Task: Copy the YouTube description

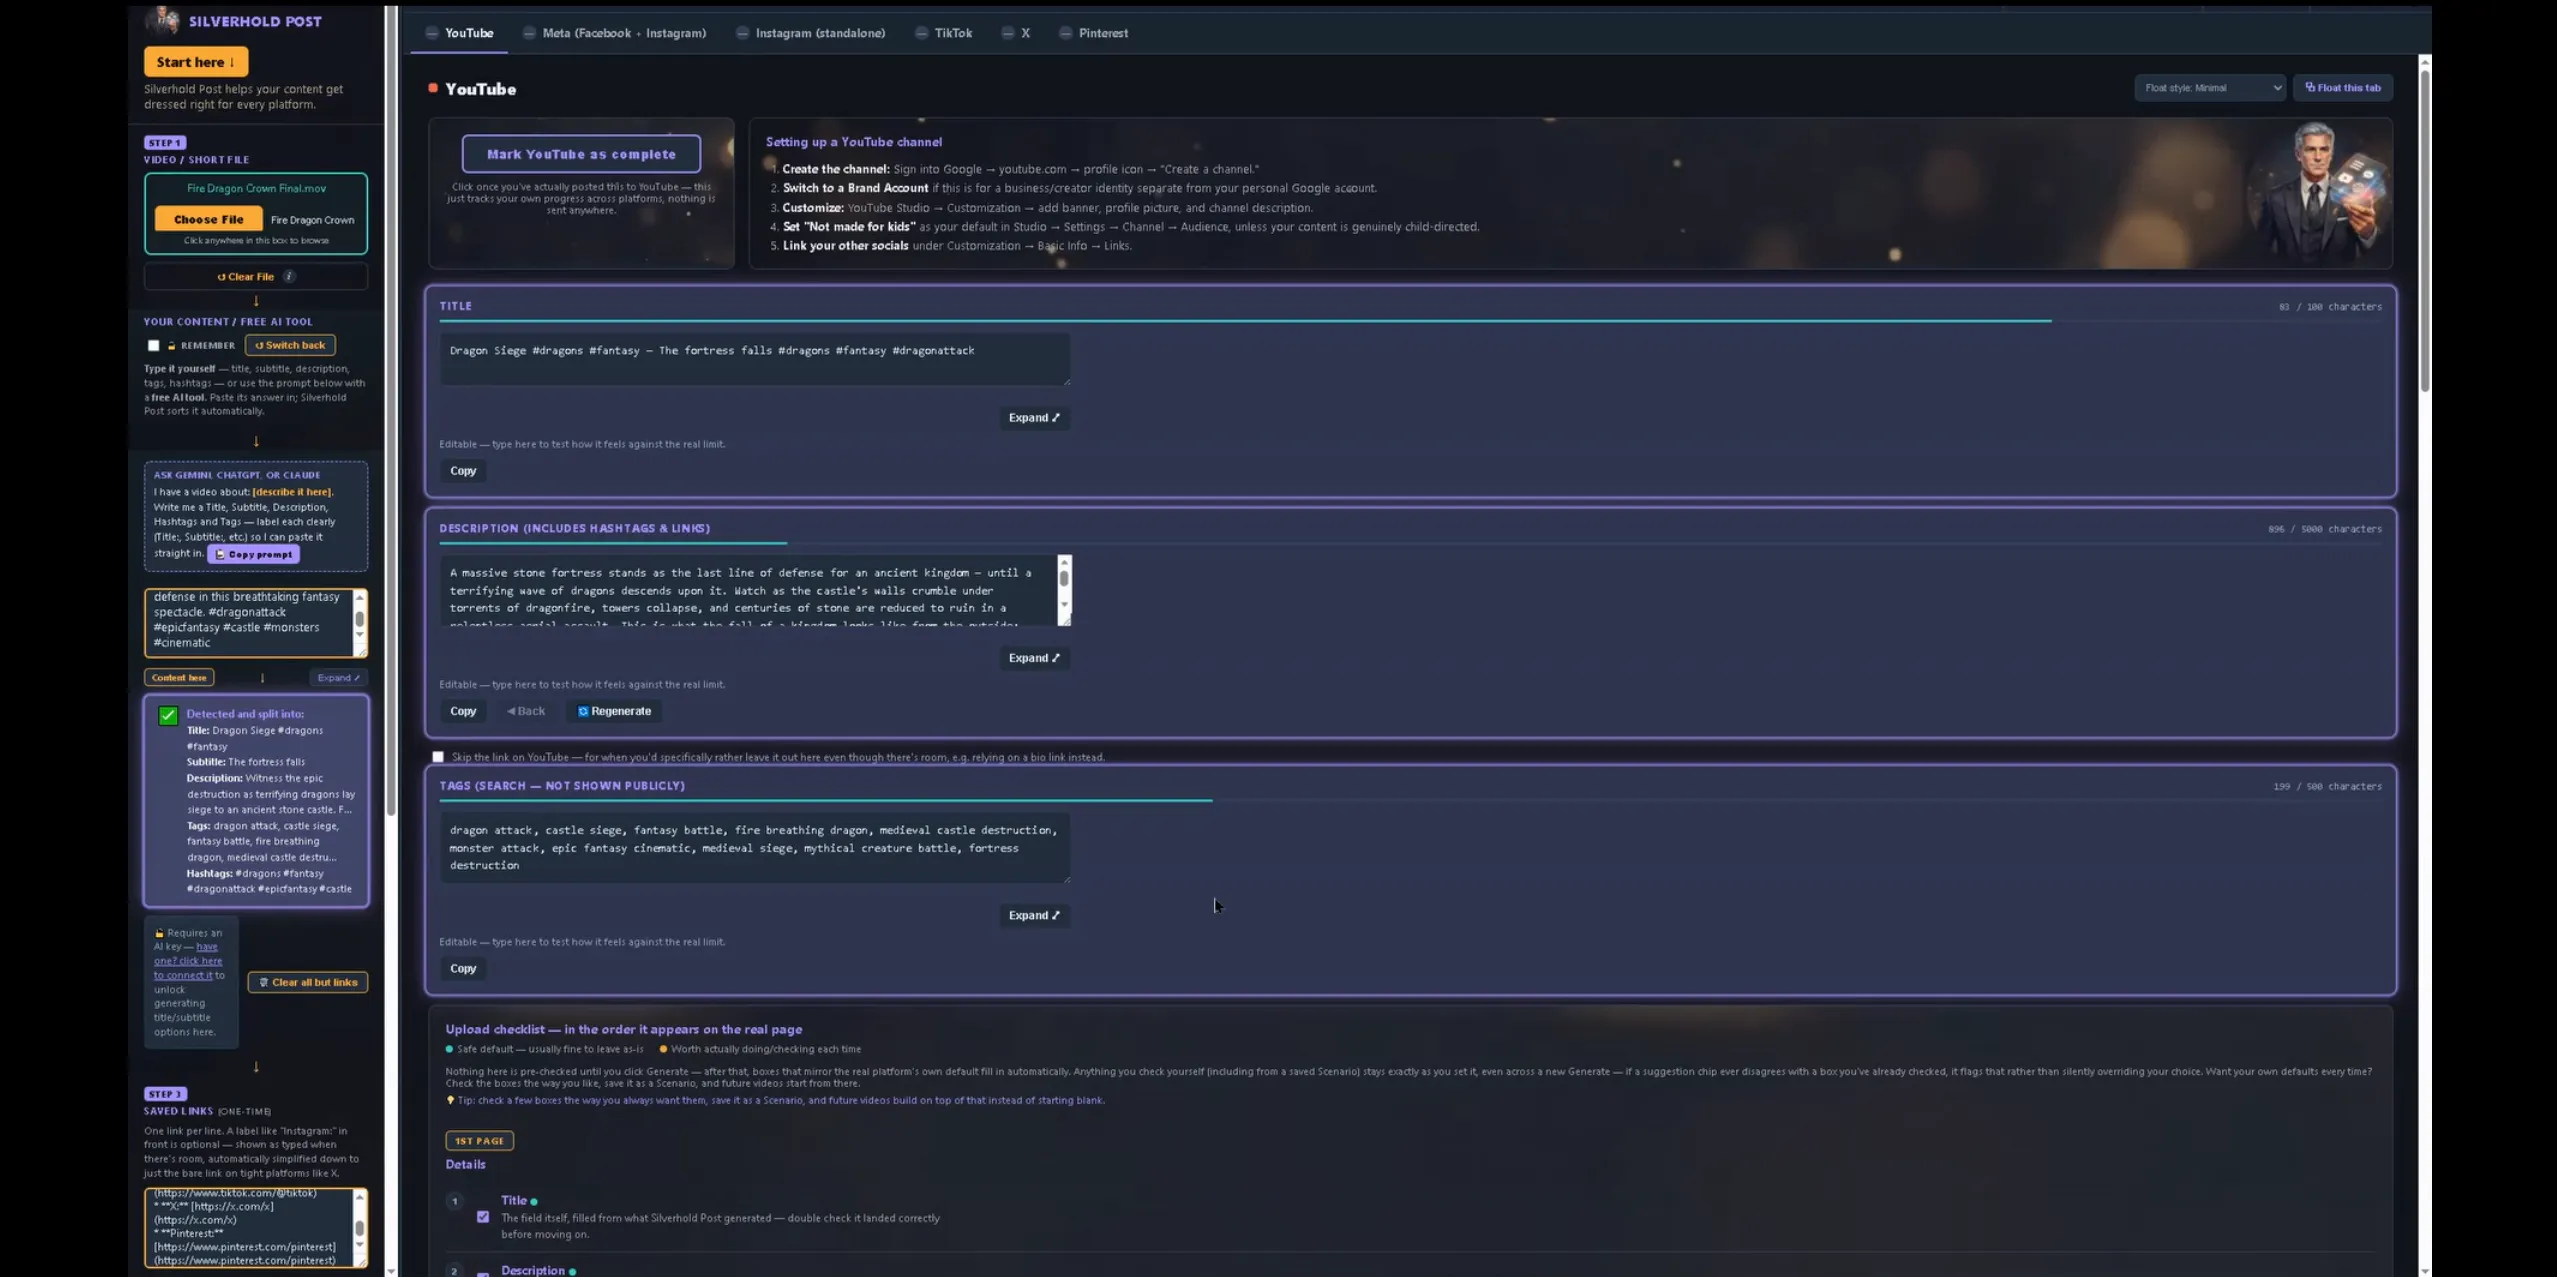Action: pyautogui.click(x=463, y=711)
